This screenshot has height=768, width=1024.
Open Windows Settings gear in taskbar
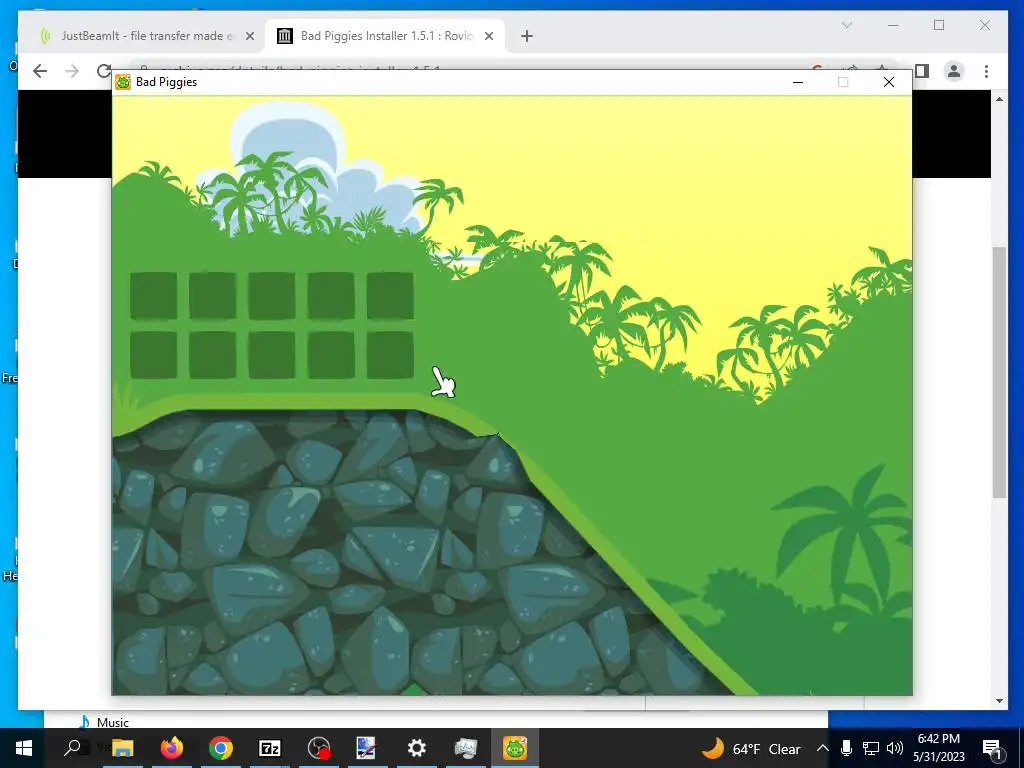coord(417,748)
